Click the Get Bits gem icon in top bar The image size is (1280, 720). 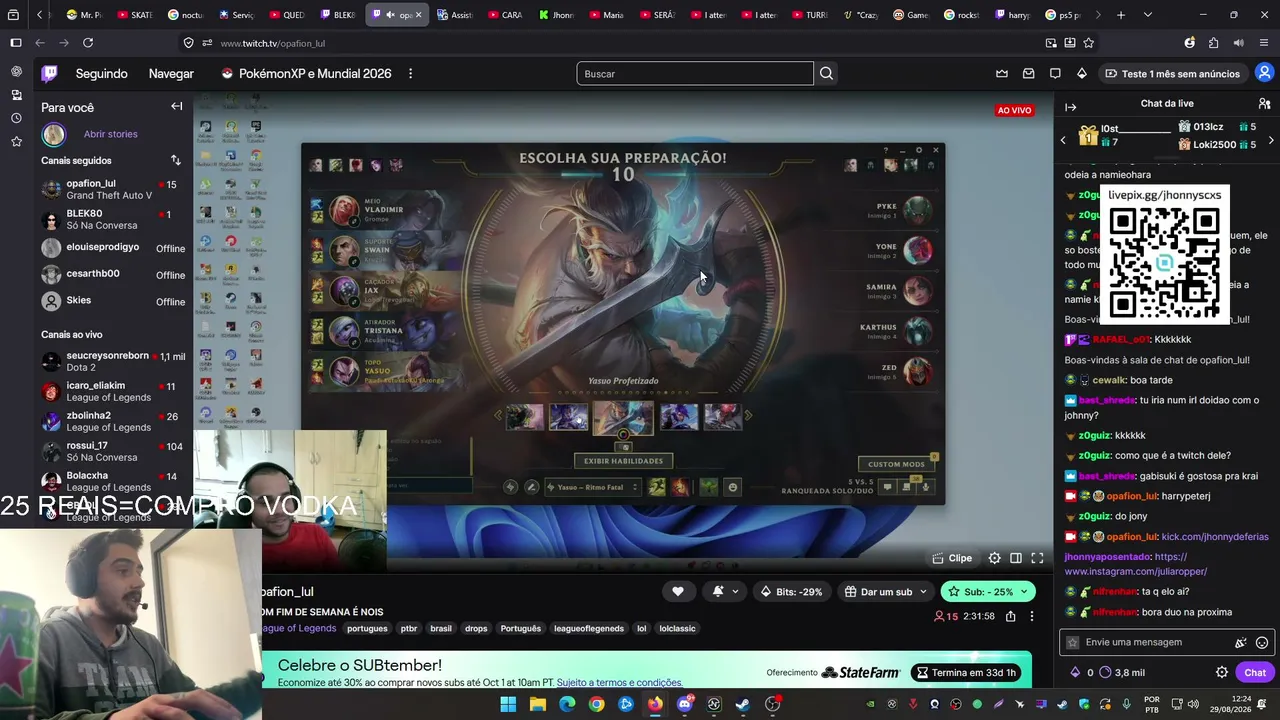coord(1081,73)
